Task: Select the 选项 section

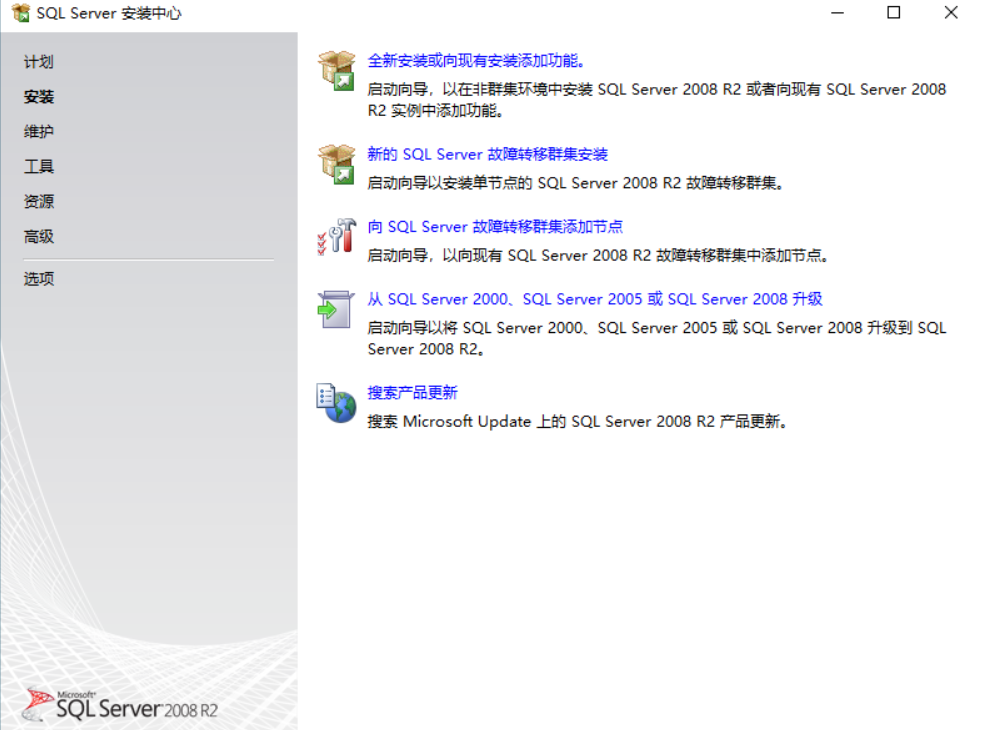Action: pos(38,279)
